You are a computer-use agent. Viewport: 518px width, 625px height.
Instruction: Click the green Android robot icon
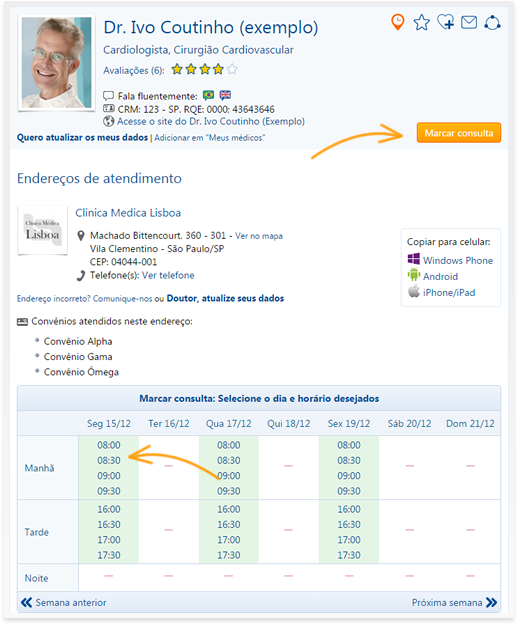pyautogui.click(x=414, y=275)
